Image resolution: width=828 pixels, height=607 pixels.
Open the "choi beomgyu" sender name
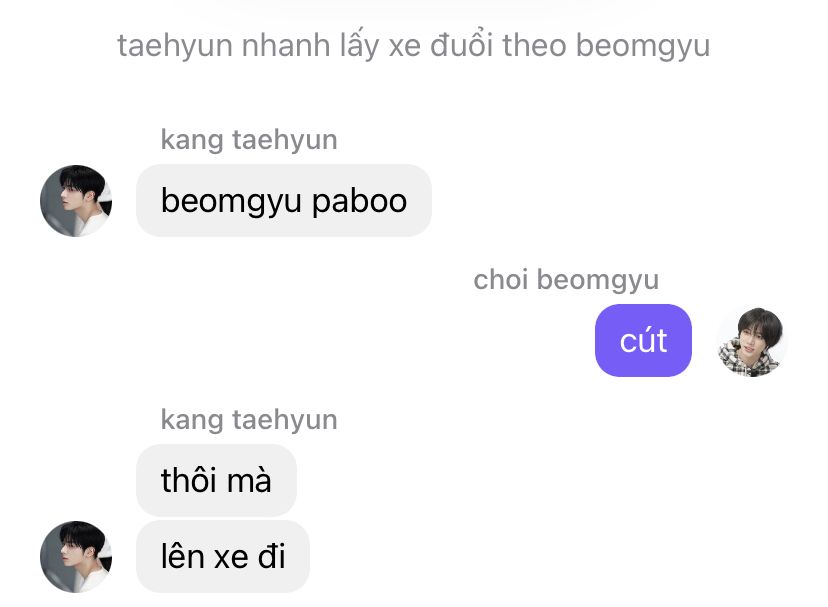566,281
